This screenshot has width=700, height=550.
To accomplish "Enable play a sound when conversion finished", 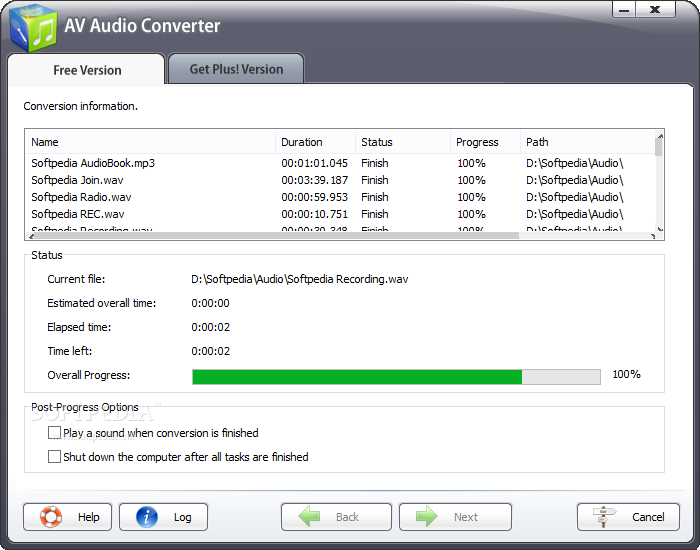I will pos(54,433).
